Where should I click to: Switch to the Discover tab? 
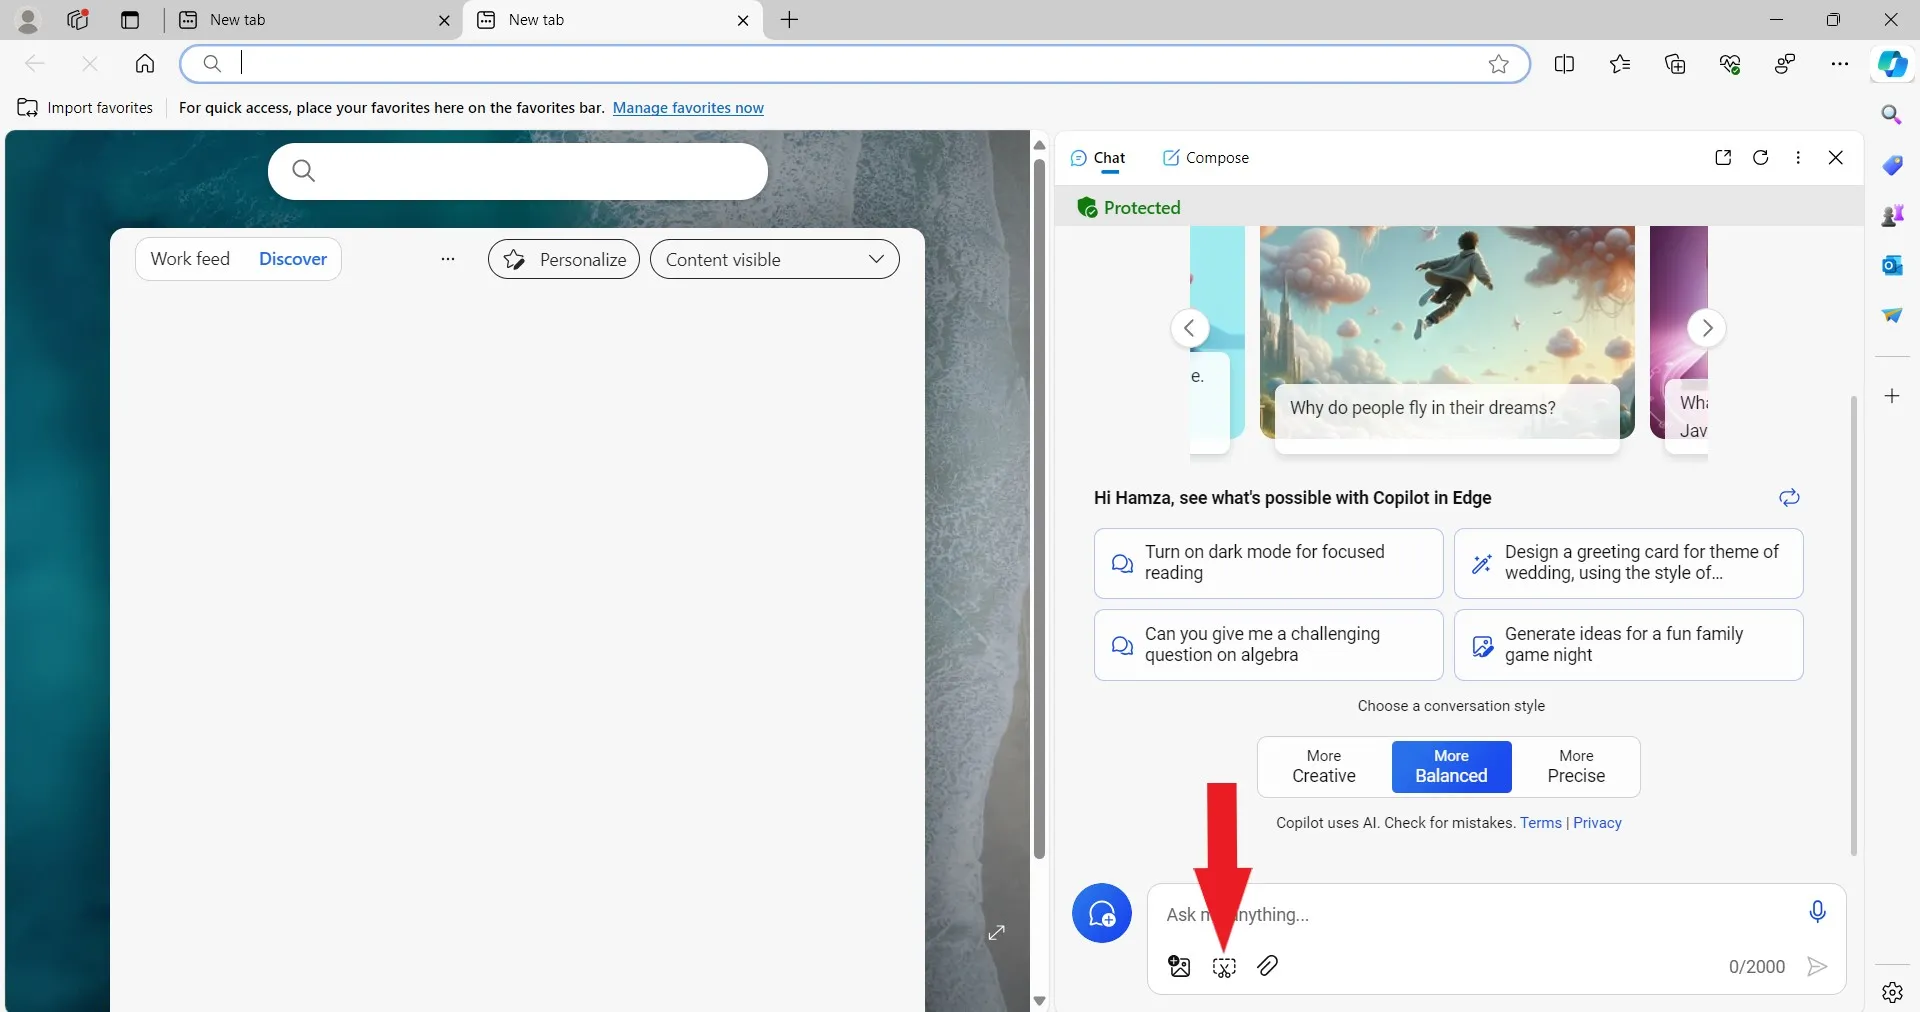point(292,259)
